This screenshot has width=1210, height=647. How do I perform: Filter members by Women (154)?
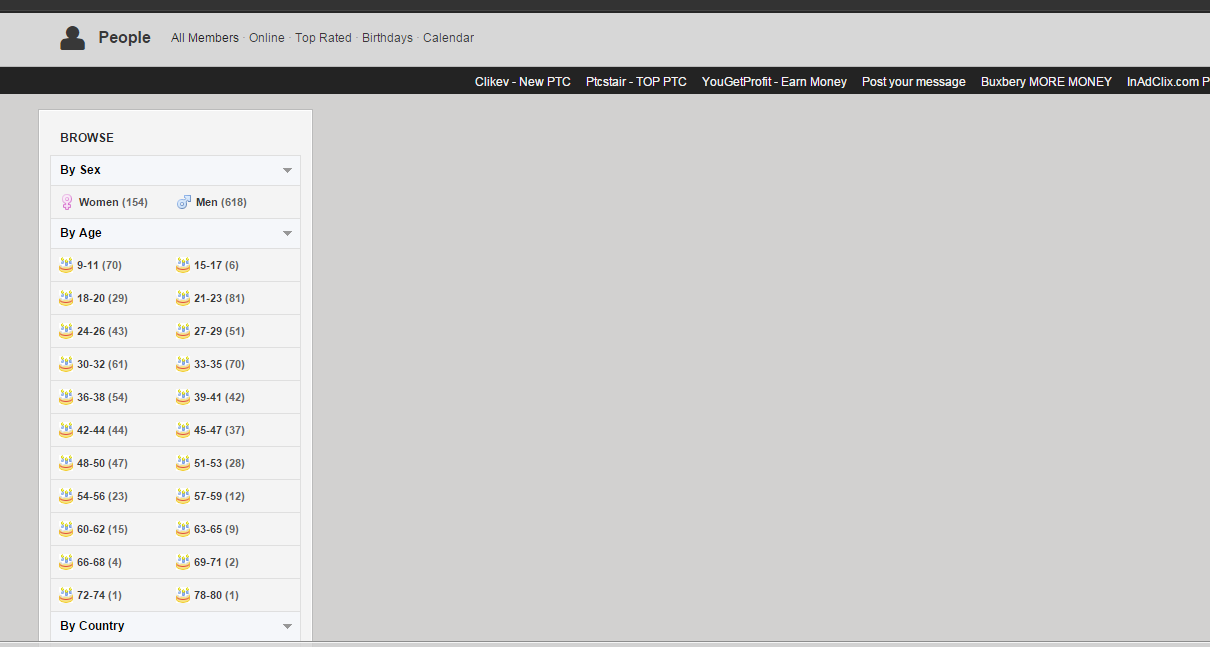pos(112,202)
